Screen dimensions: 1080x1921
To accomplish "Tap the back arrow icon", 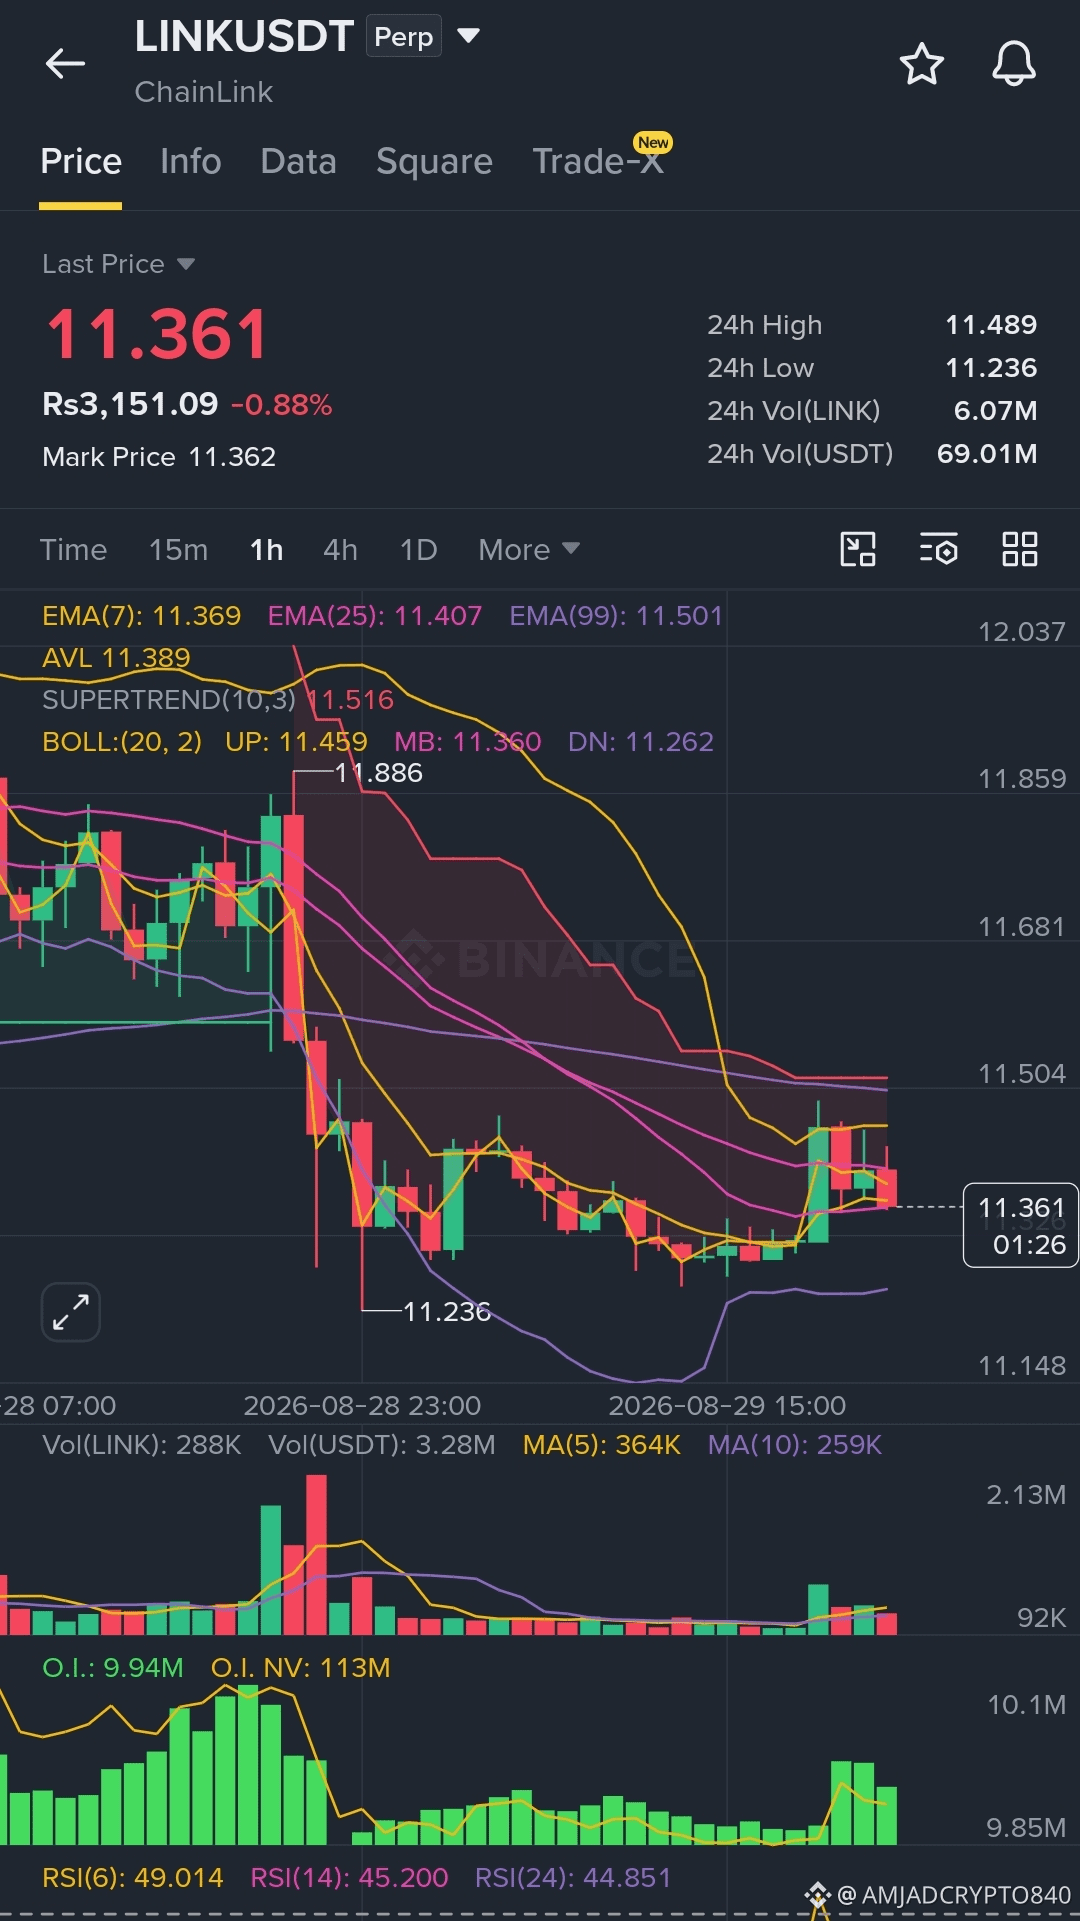I will [66, 64].
